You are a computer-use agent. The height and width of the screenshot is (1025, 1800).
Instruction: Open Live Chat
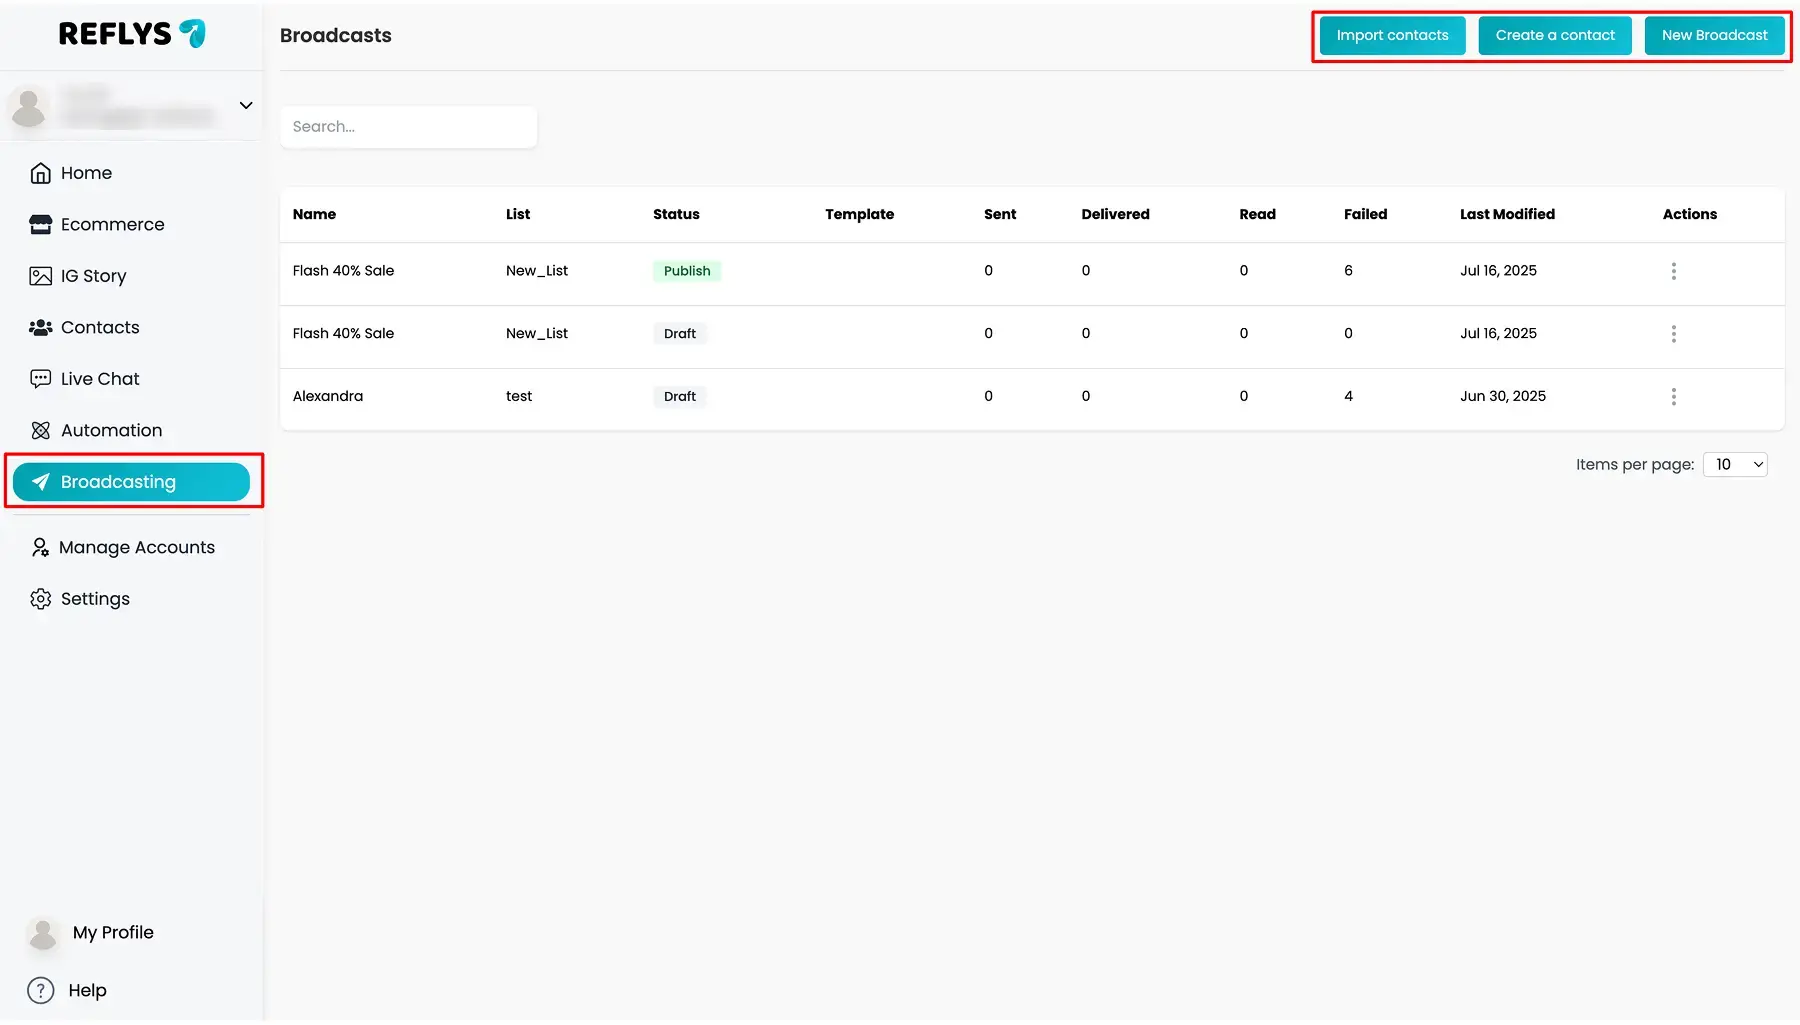(131, 379)
